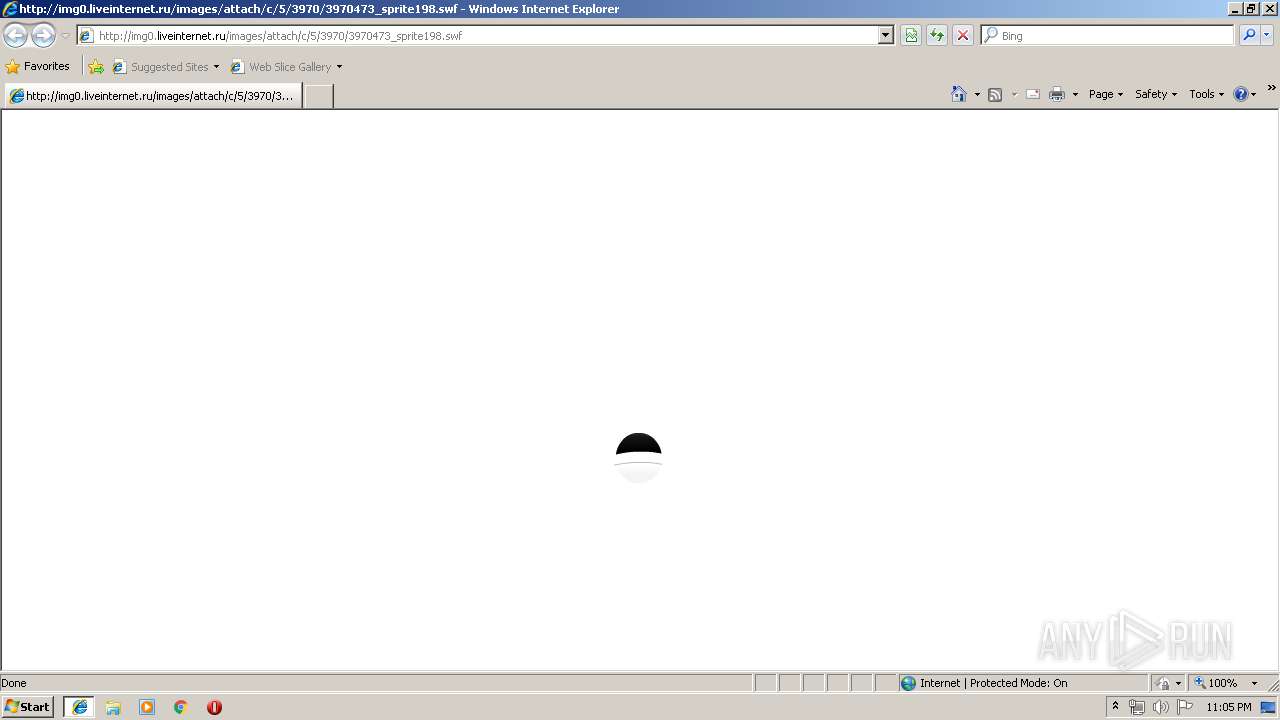
Task: Open the Help question mark menu
Action: pos(1245,94)
